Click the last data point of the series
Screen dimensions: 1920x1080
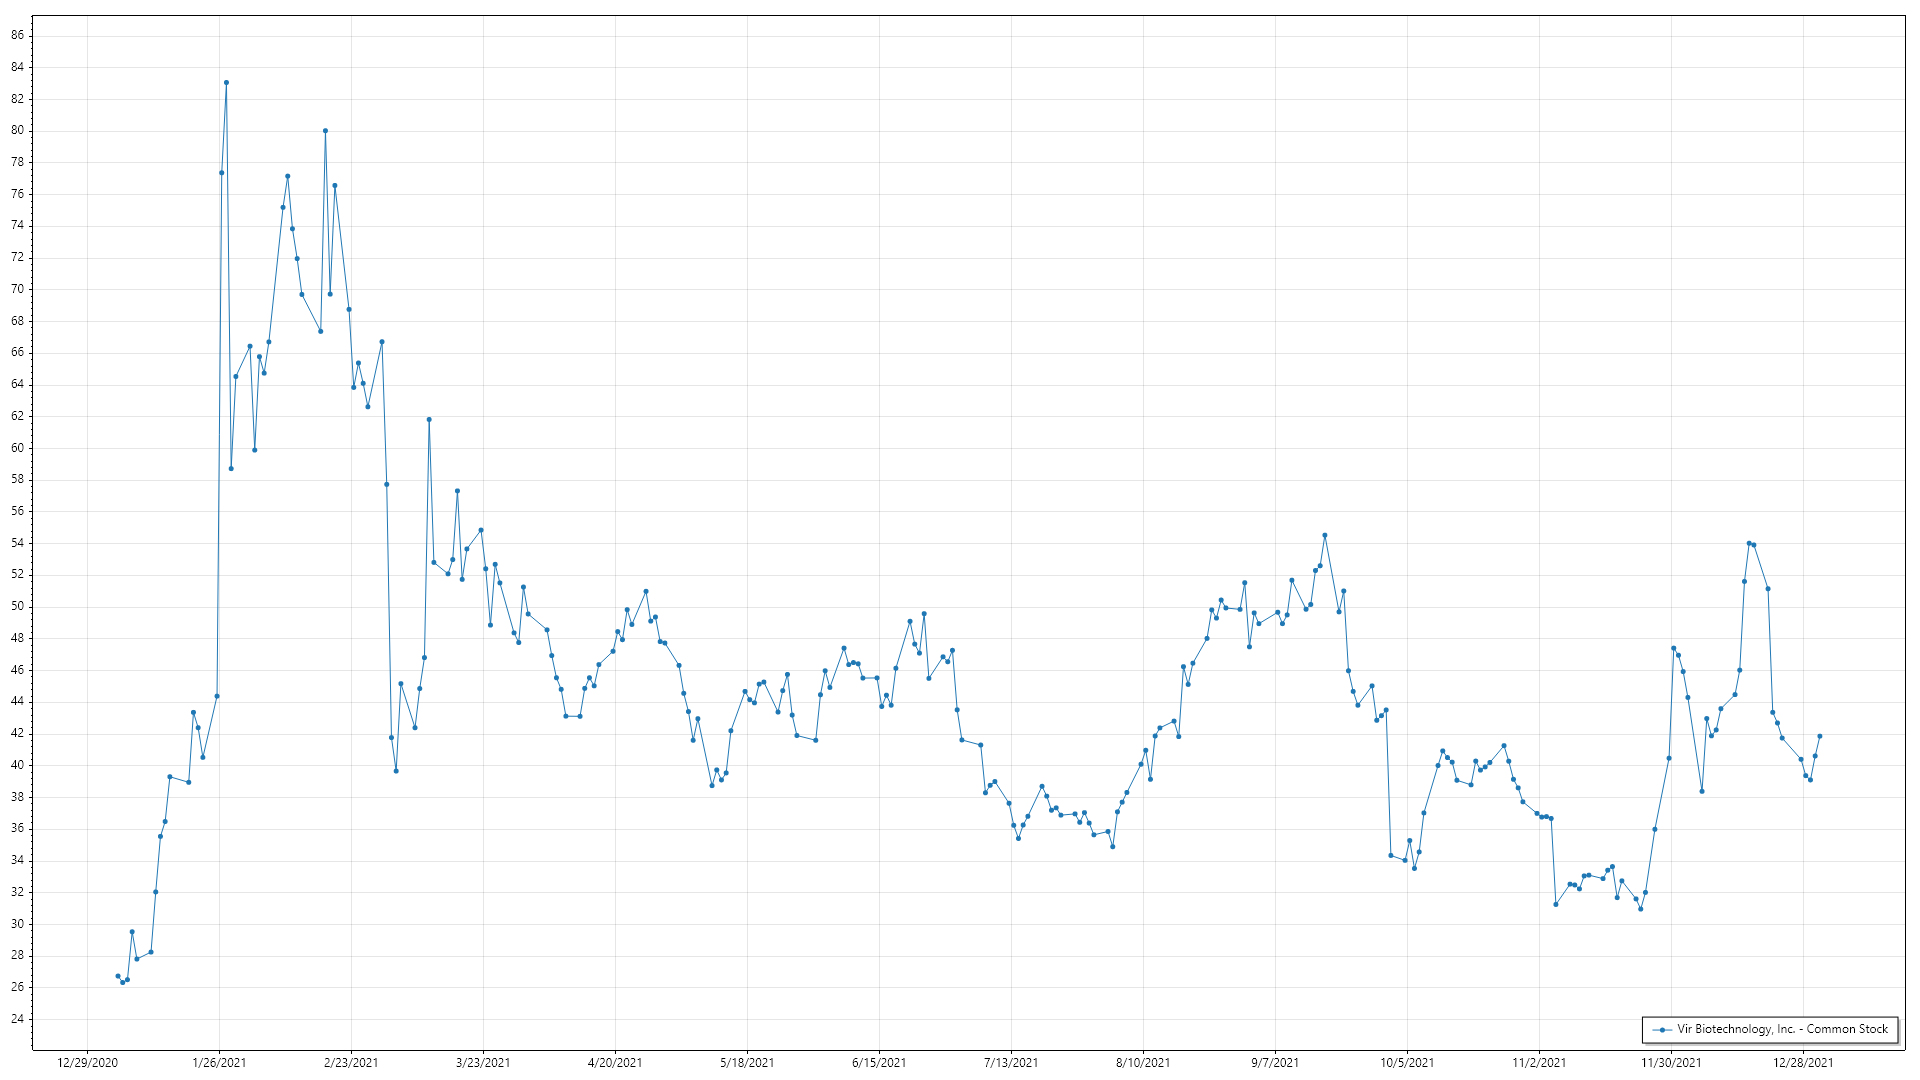tap(1820, 736)
